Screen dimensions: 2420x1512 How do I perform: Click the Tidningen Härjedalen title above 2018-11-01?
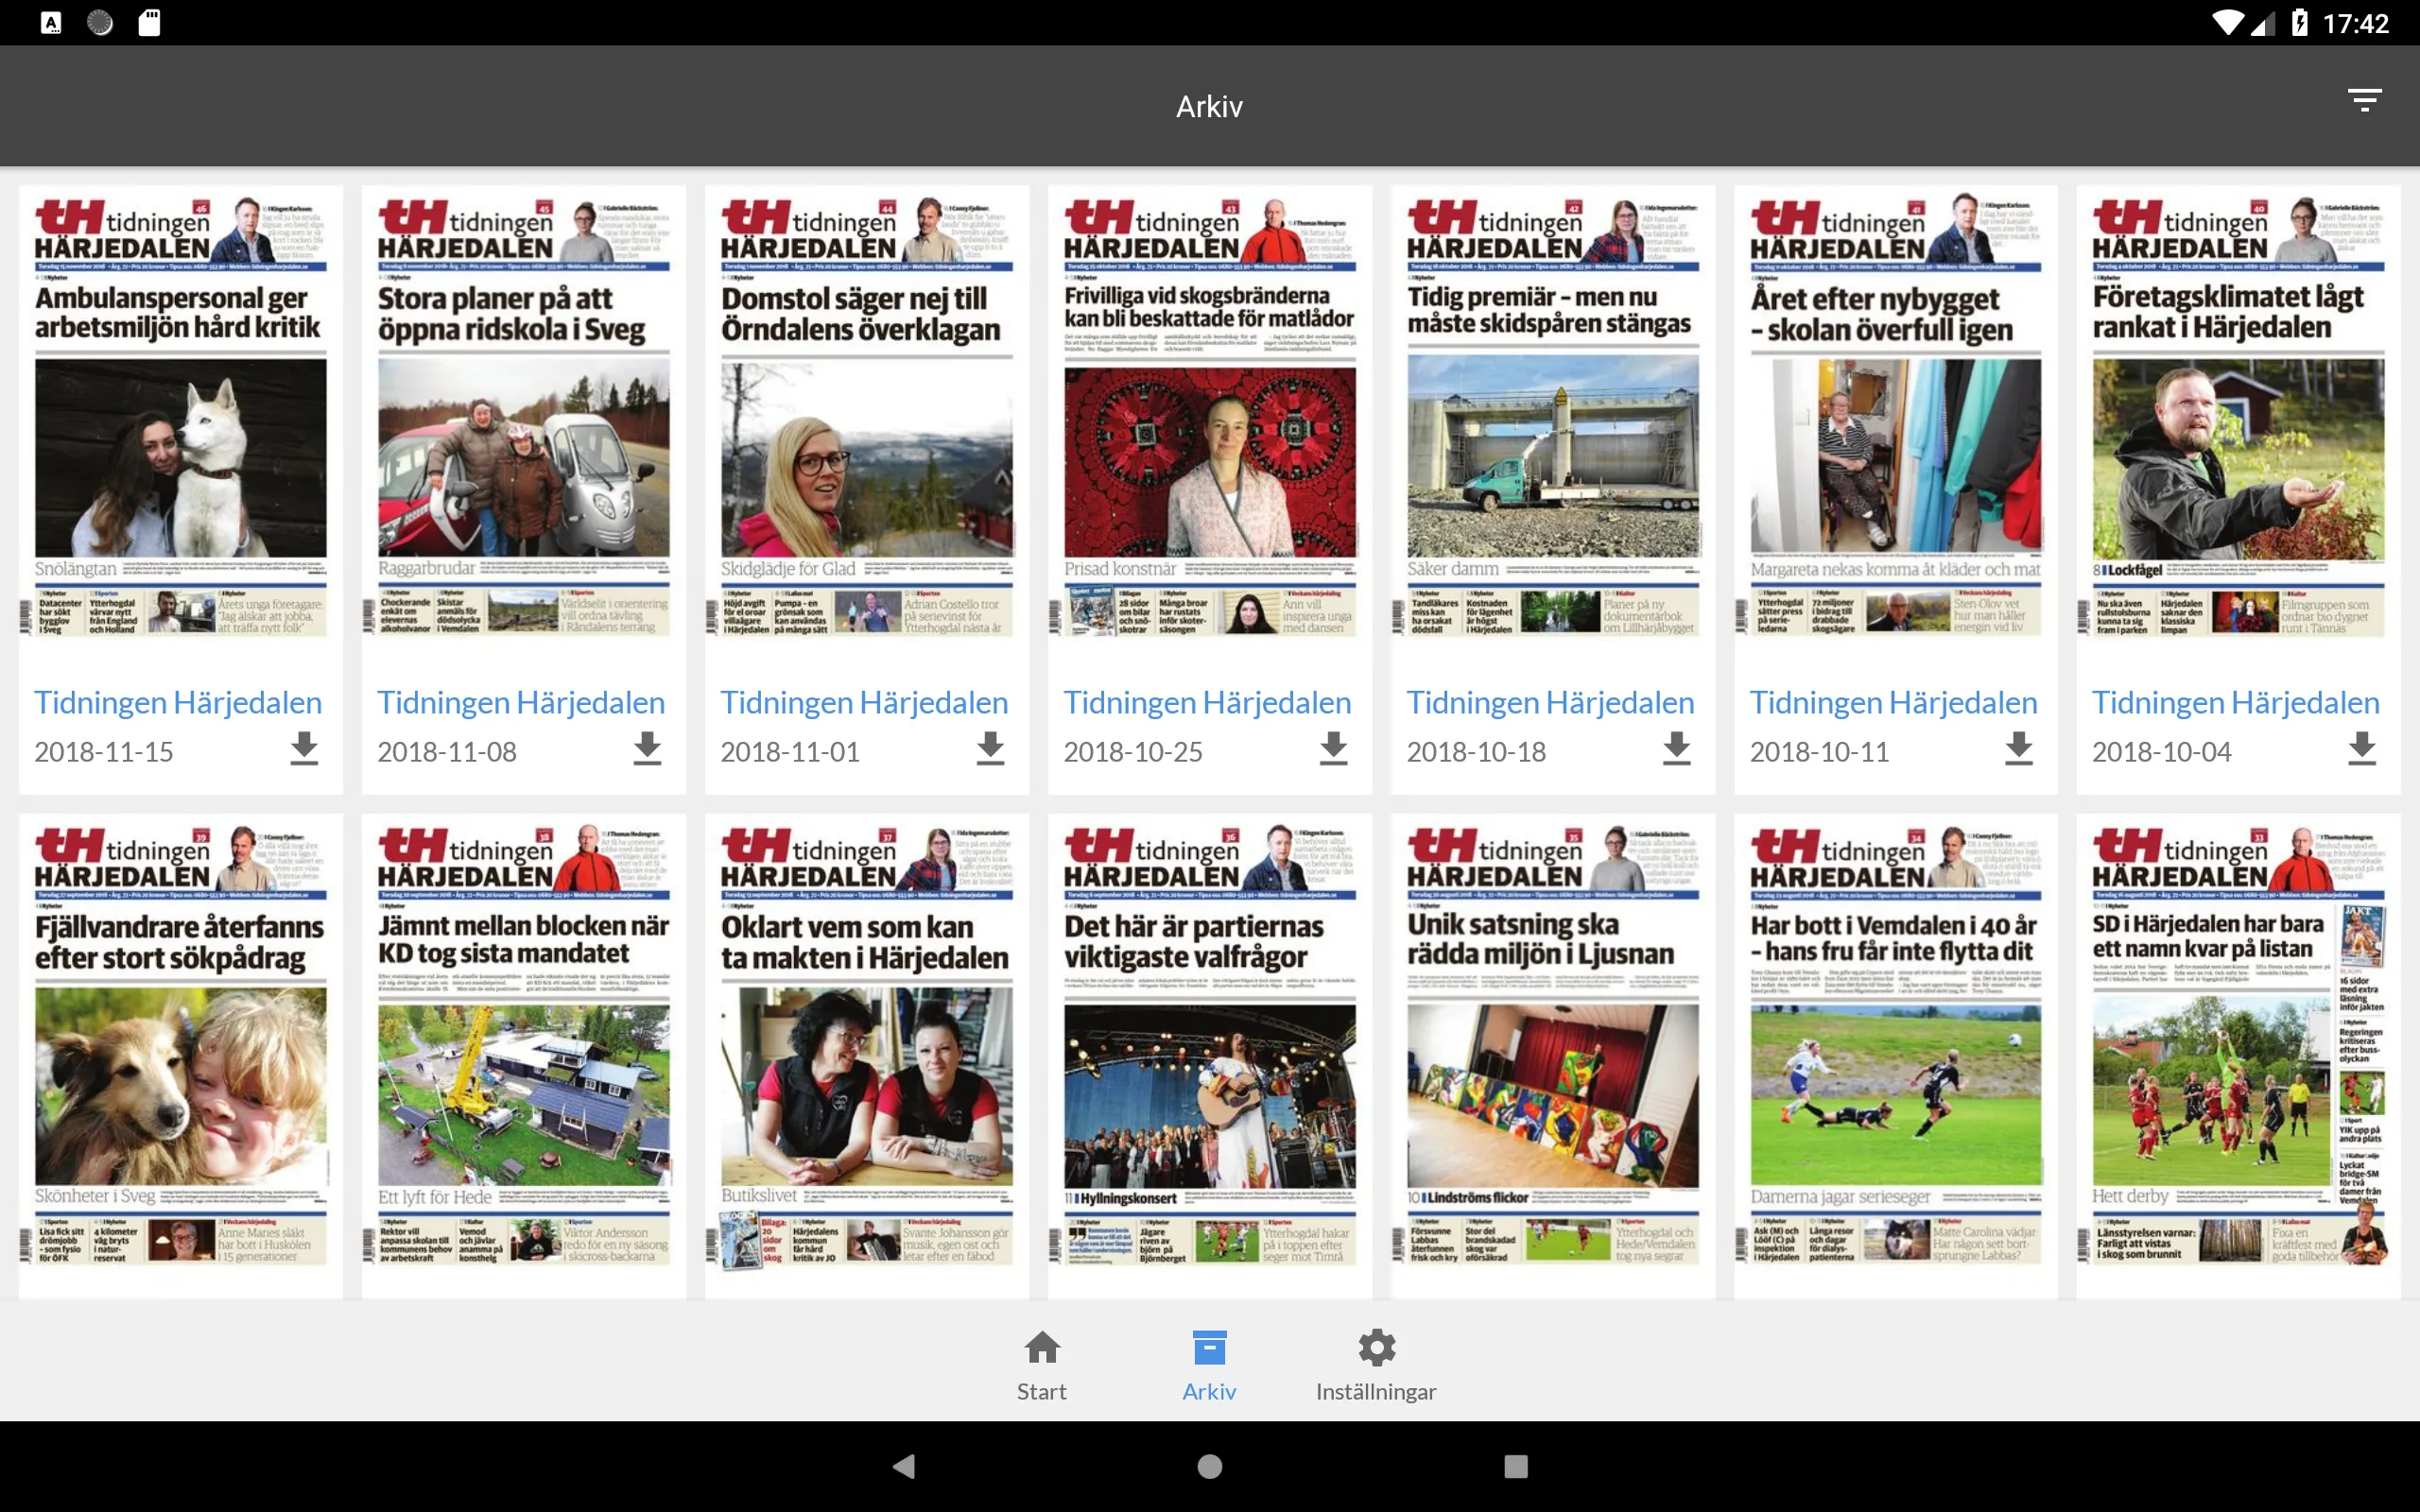864,703
